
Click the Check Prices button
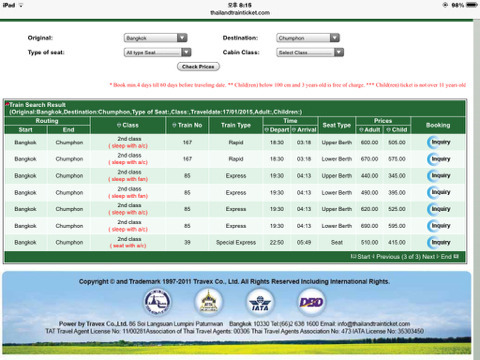[x=198, y=67]
